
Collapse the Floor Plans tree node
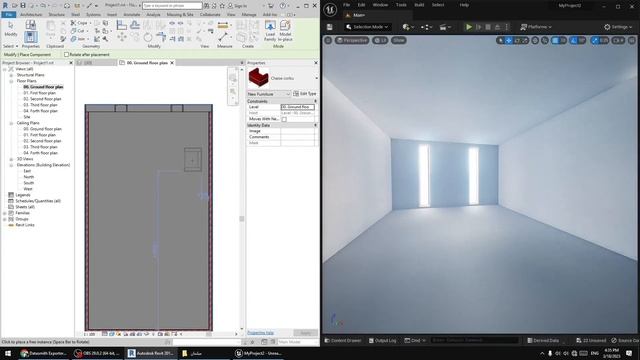[11, 81]
